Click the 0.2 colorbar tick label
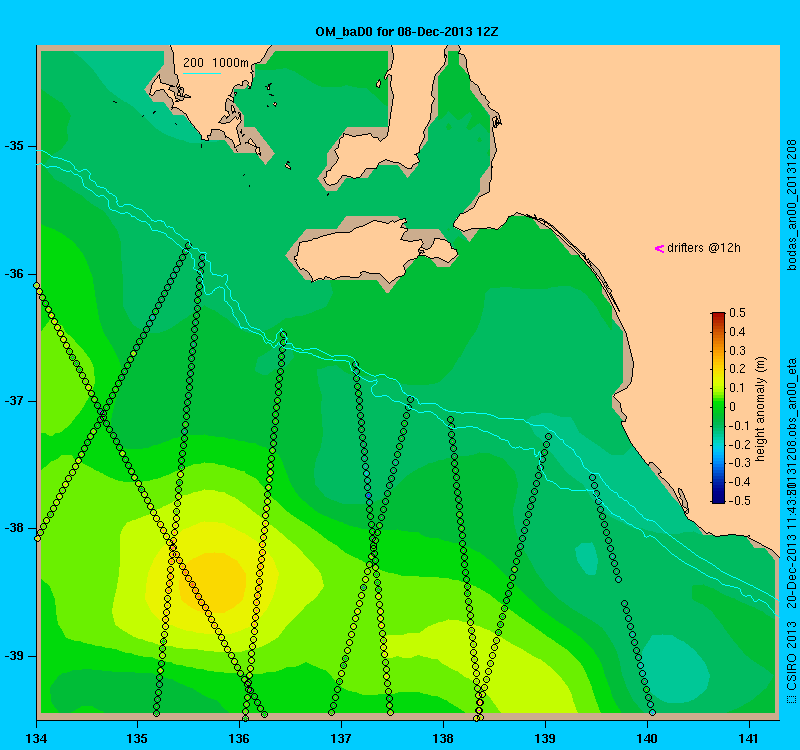The image size is (800, 750). [x=737, y=369]
